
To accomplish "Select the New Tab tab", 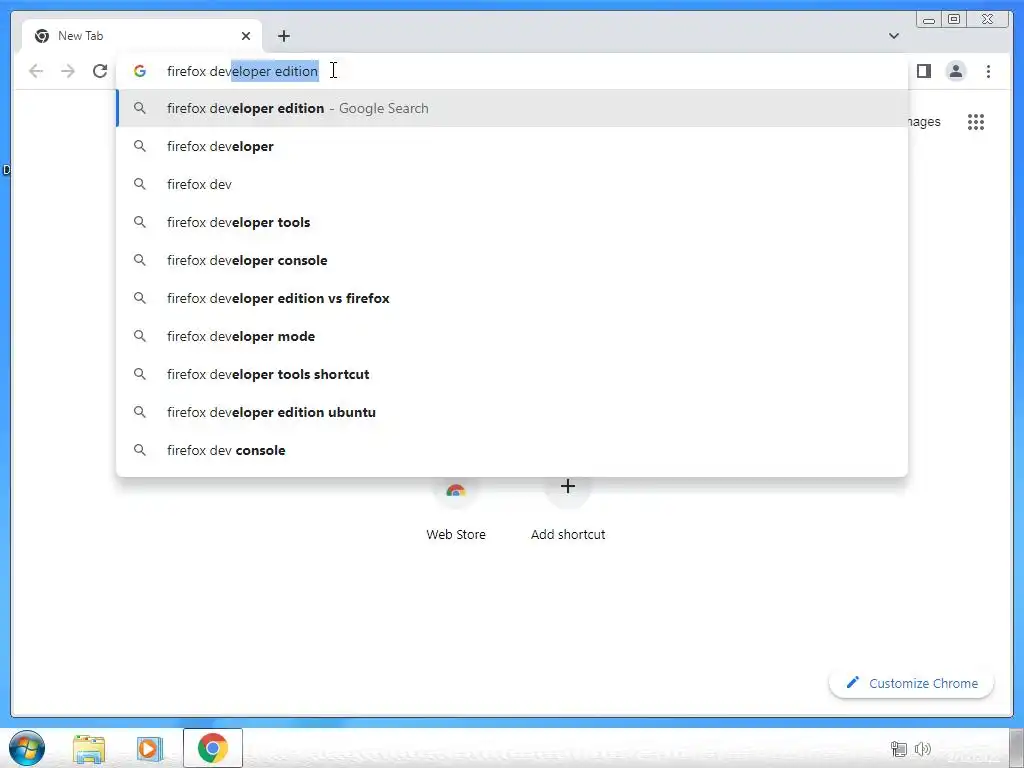I will (142, 36).
